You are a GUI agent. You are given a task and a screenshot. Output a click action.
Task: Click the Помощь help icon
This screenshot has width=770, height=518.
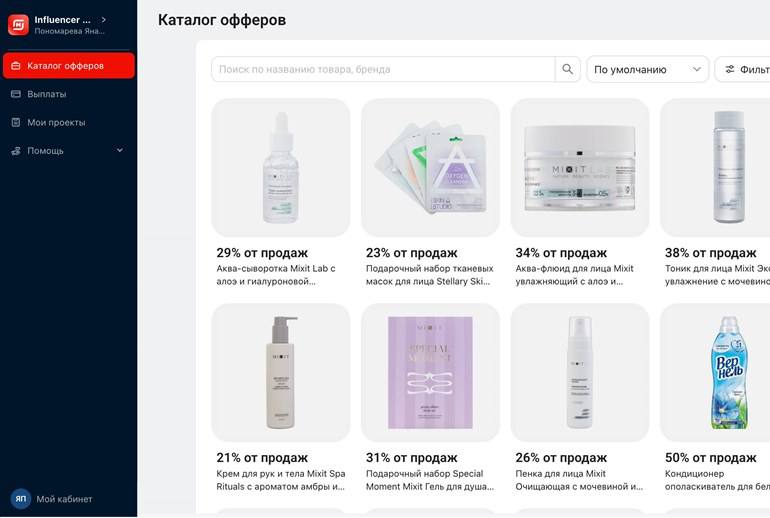pyautogui.click(x=16, y=151)
